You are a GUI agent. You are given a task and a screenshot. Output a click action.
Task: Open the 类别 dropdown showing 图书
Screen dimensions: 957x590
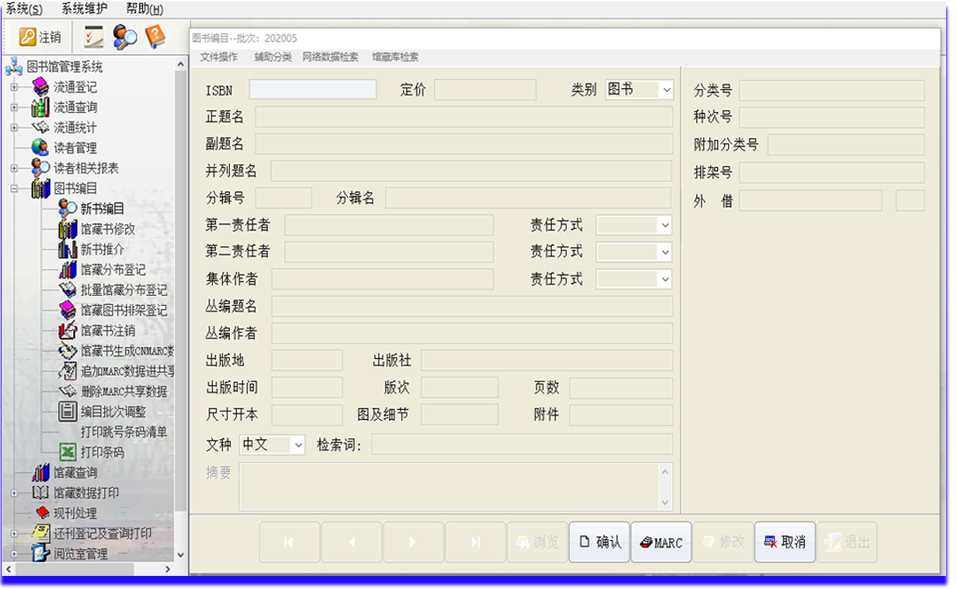pos(666,90)
